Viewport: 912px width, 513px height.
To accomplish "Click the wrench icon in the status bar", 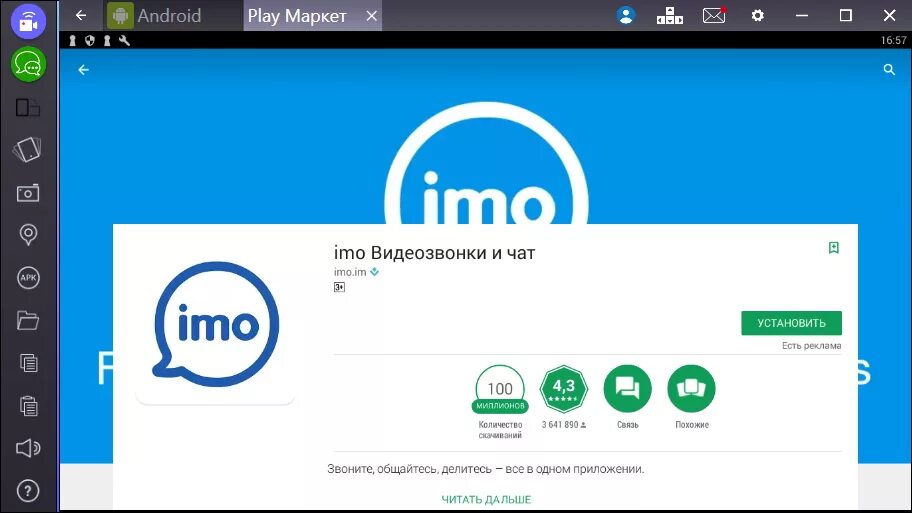I will [124, 40].
